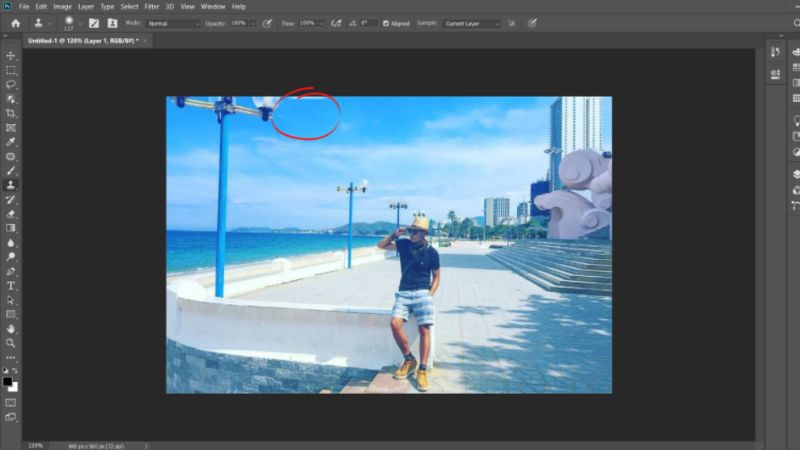Toggle Quick Mask mode

pyautogui.click(x=10, y=403)
